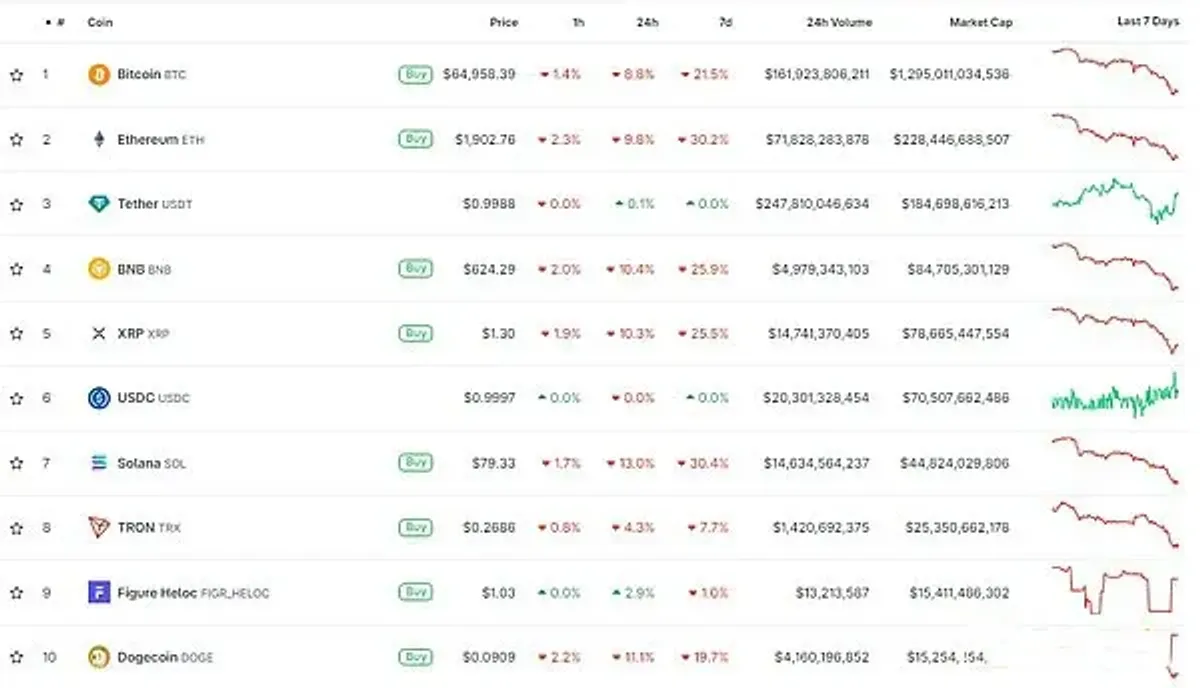Image resolution: width=1200 pixels, height=688 pixels.
Task: Click the Ethereum ETH coin icon
Action: tap(98, 138)
